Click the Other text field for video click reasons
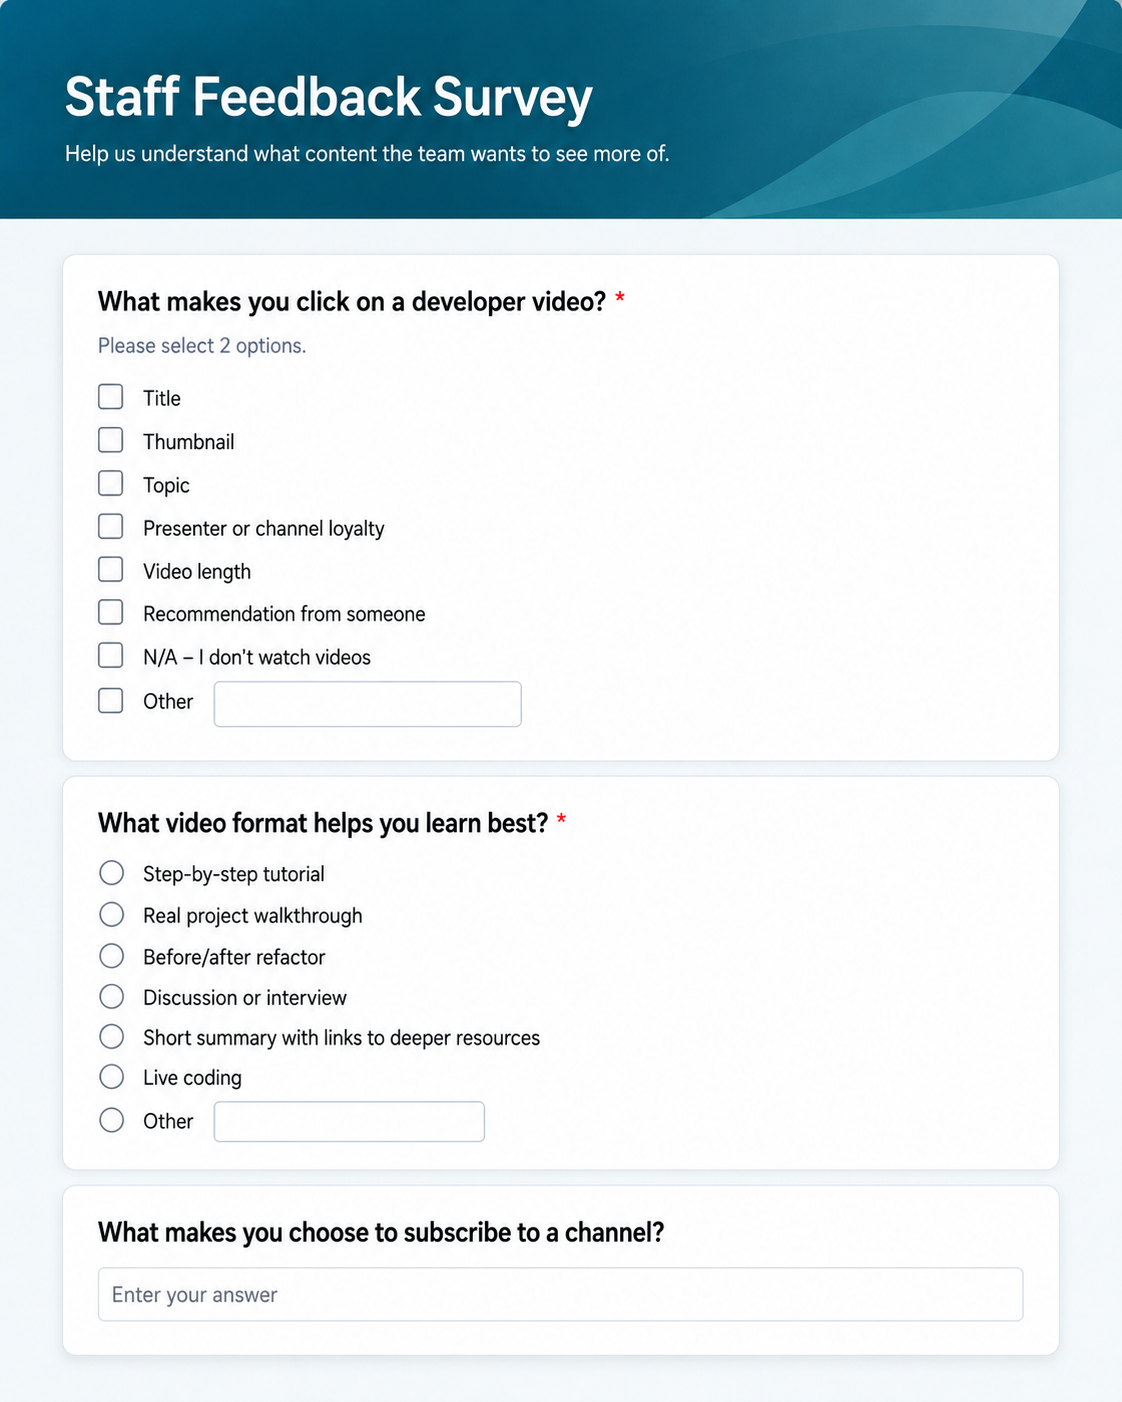The height and width of the screenshot is (1402, 1122). (368, 704)
